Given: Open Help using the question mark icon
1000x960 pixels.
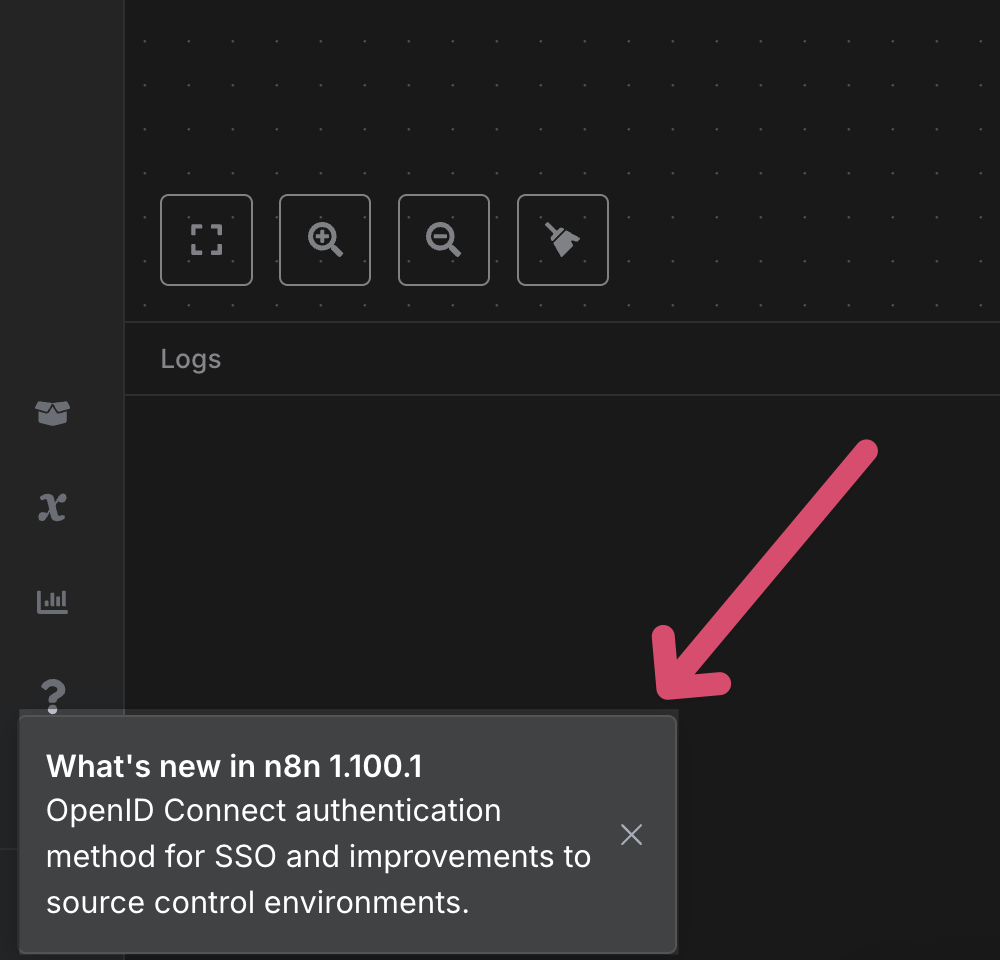Looking at the screenshot, I should click(x=51, y=696).
